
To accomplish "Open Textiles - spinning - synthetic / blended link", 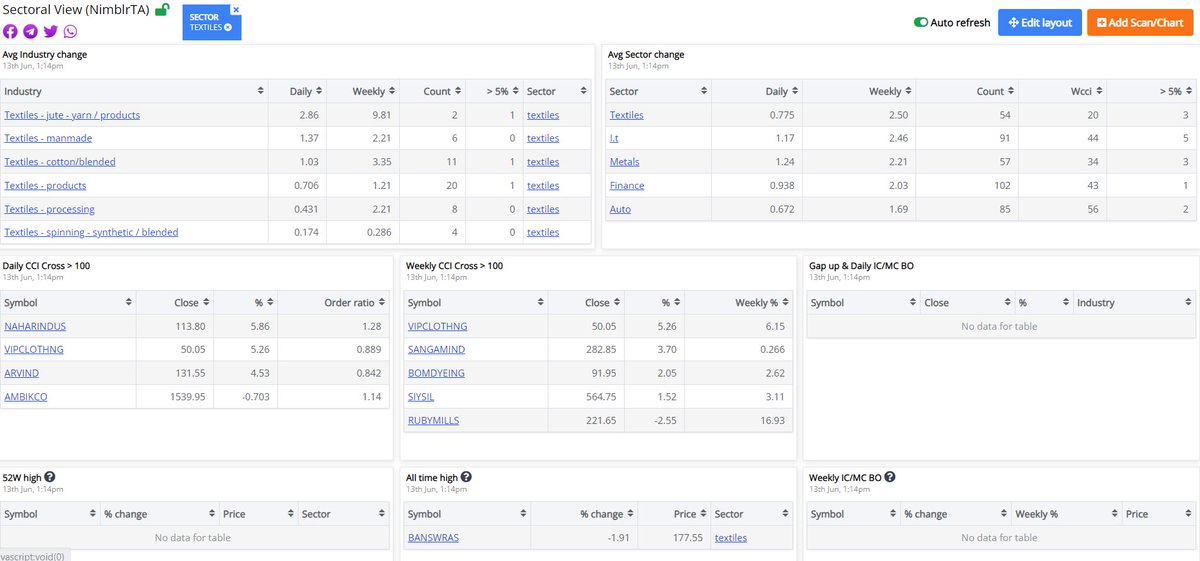I will point(91,232).
